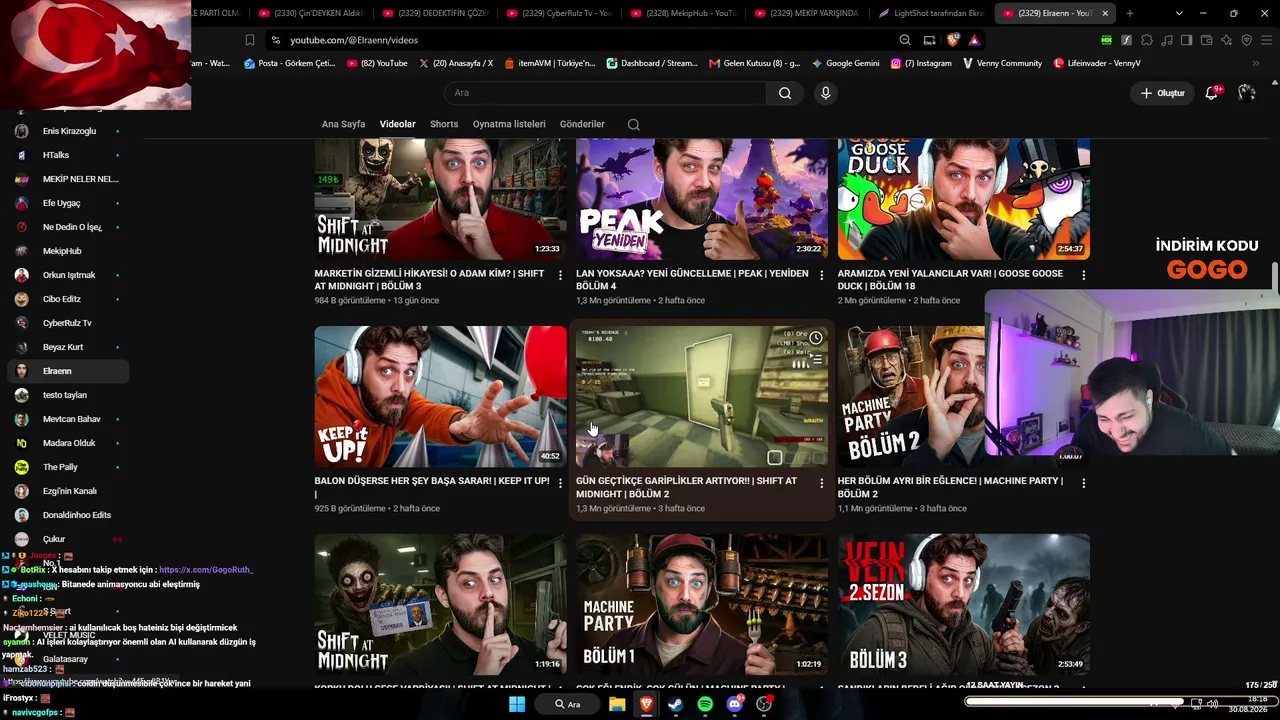The height and width of the screenshot is (720, 1280).
Task: Open the Oynatma listeleri tab
Action: click(509, 125)
